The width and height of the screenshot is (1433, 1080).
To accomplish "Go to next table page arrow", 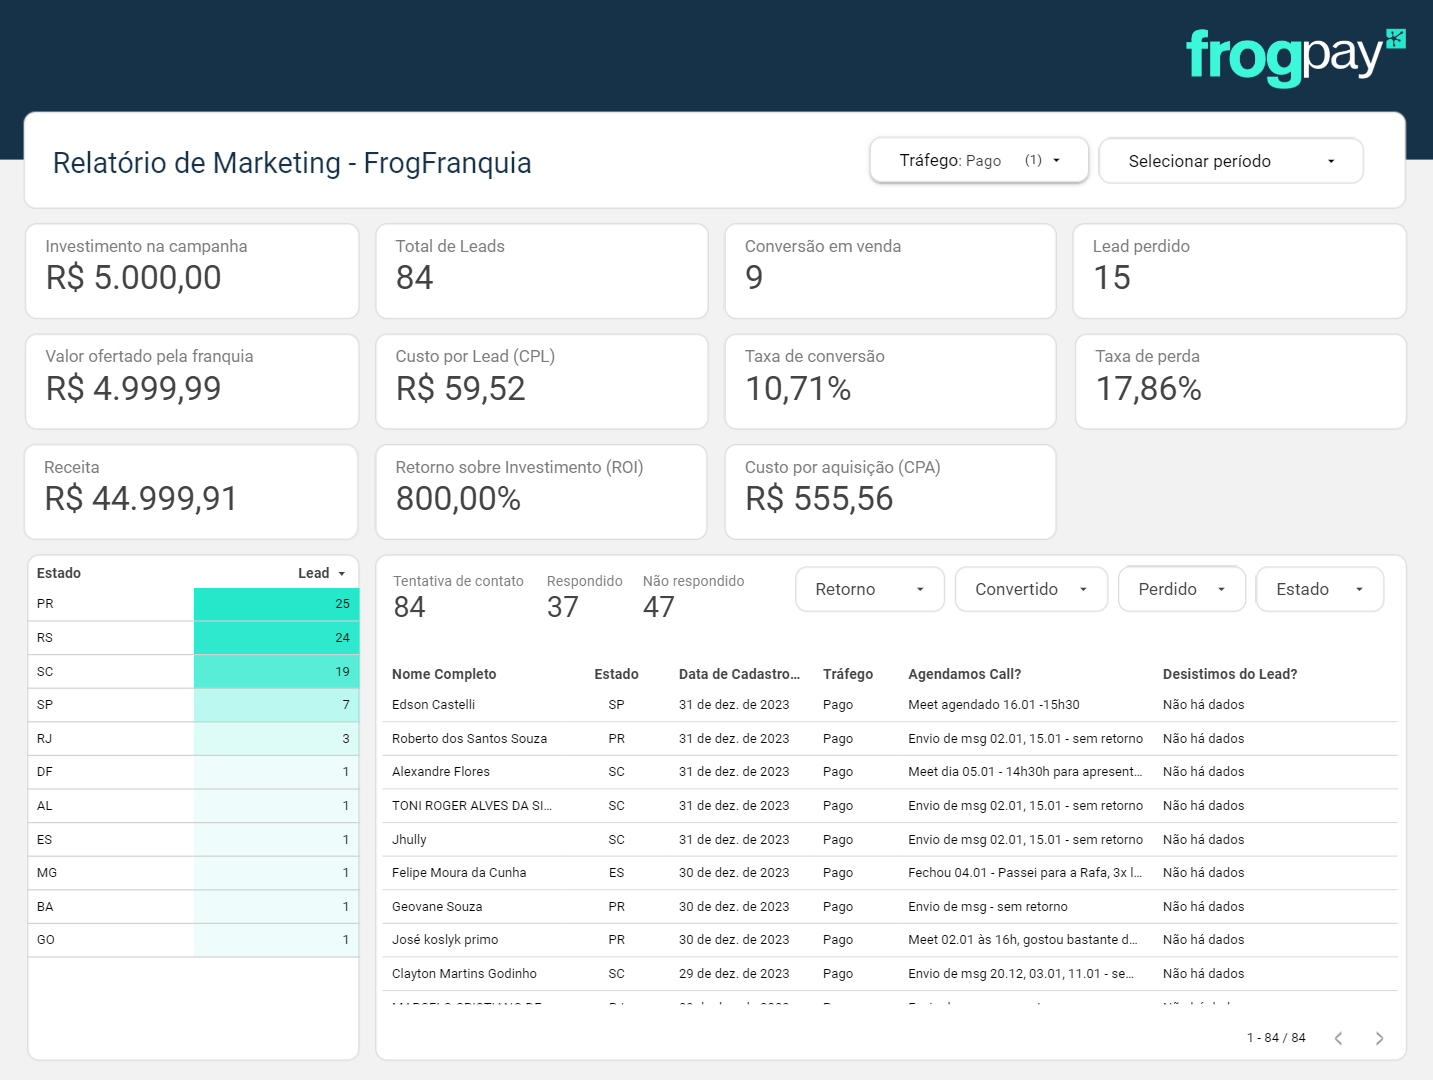I will point(1379,1038).
